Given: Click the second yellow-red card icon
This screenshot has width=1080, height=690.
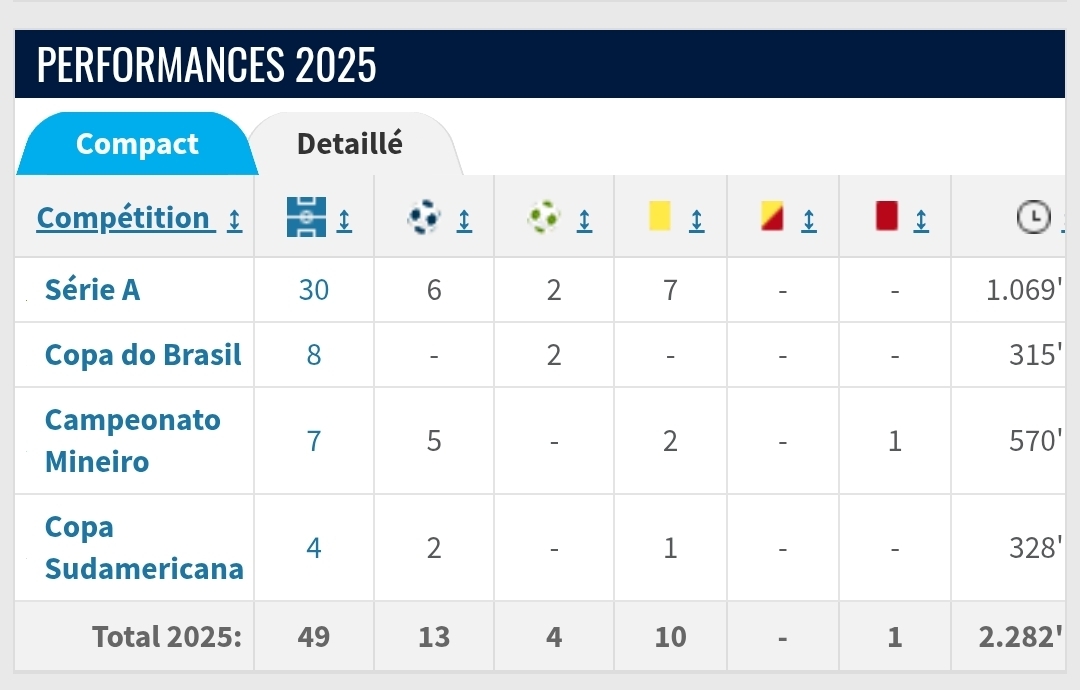Looking at the screenshot, I should coord(772,216).
